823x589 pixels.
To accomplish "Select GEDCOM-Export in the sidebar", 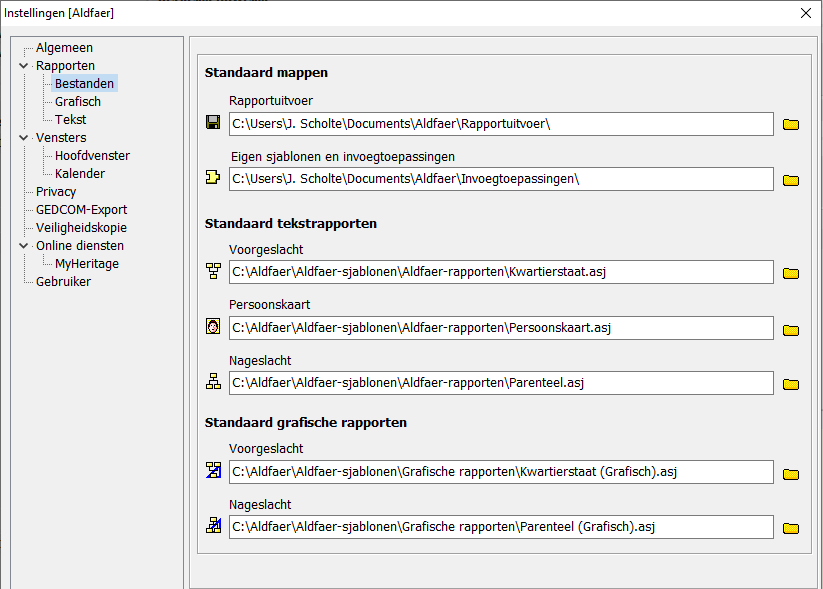I will click(81, 210).
